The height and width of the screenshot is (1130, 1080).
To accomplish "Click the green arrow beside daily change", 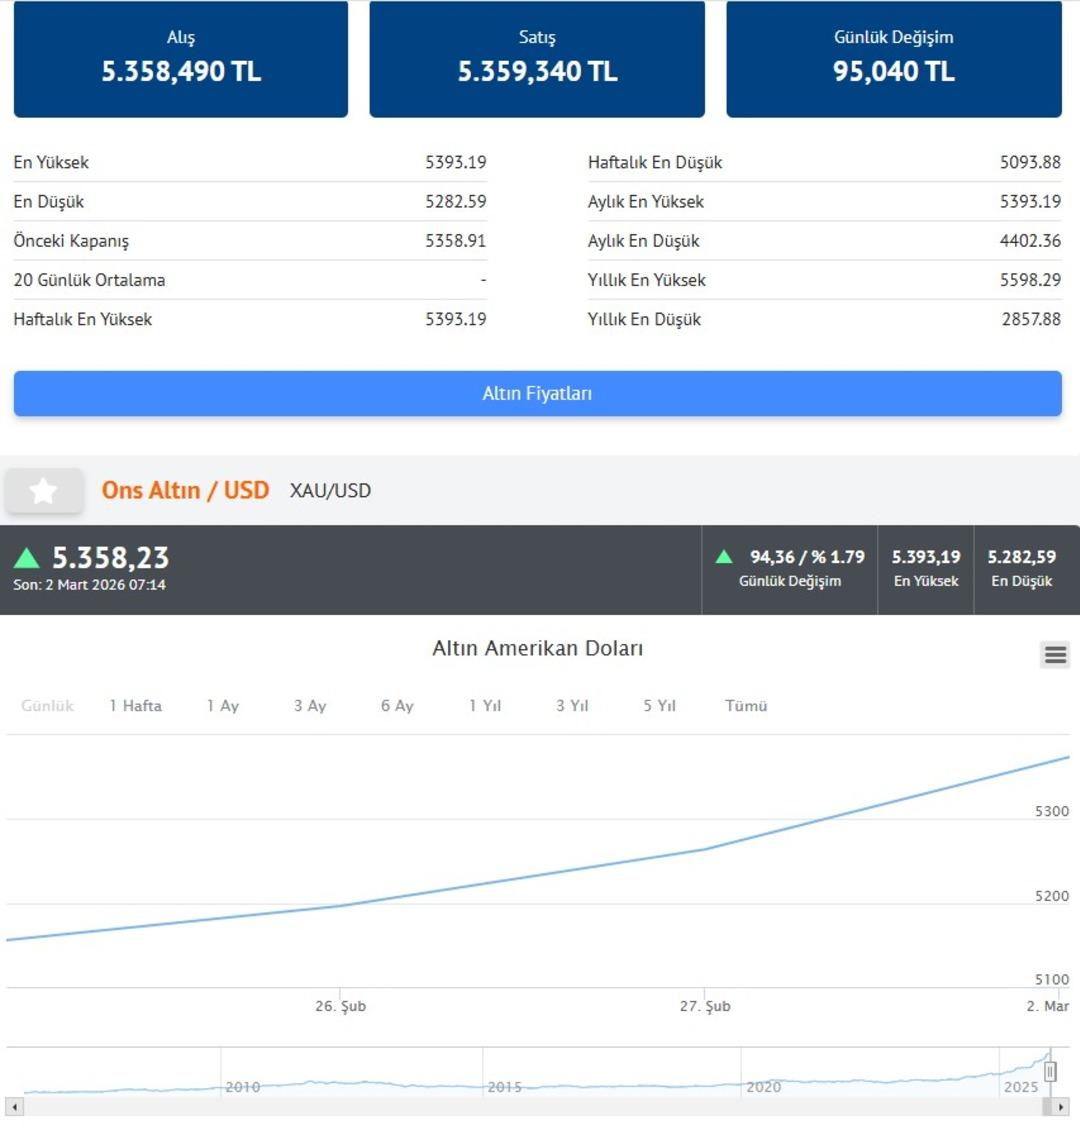I will pyautogui.click(x=725, y=557).
